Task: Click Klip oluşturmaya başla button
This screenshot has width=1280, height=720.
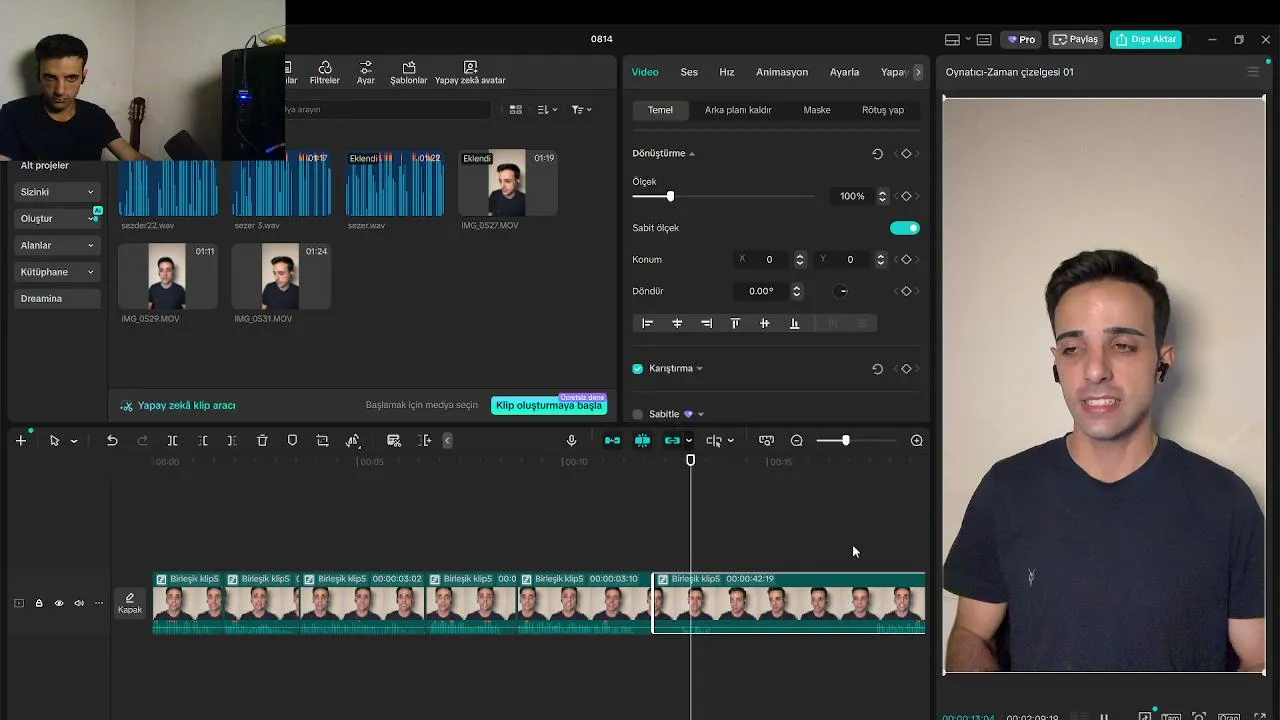Action: [549, 406]
